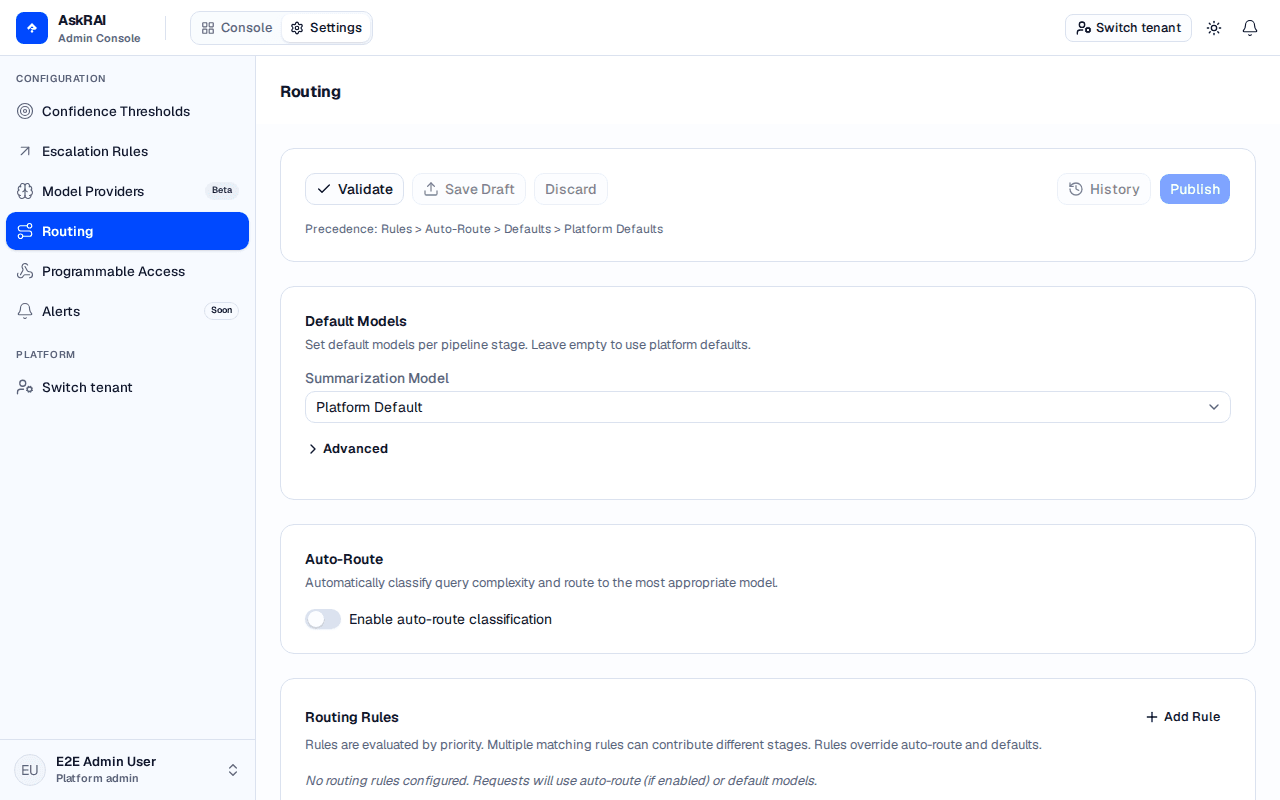Click the Save Draft upload icon

pos(431,189)
